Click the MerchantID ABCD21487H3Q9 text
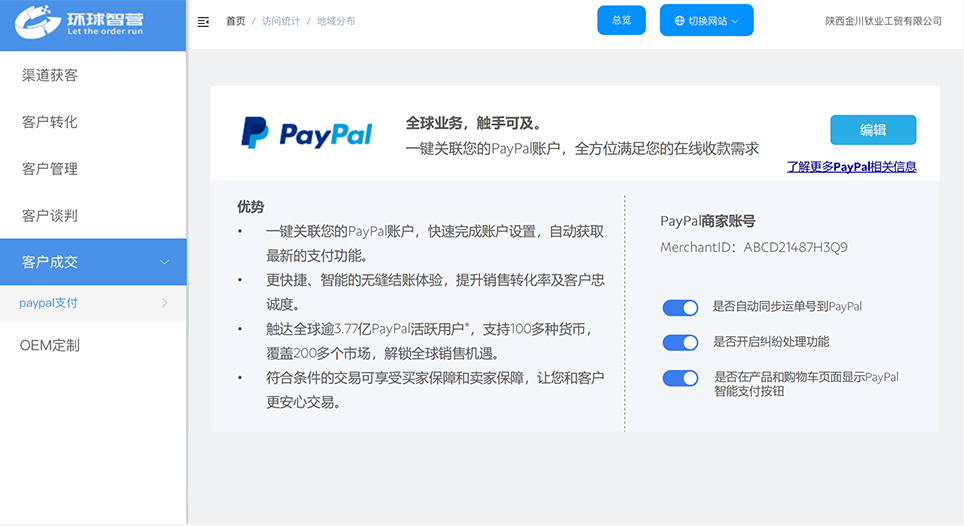964x526 pixels. click(x=754, y=247)
